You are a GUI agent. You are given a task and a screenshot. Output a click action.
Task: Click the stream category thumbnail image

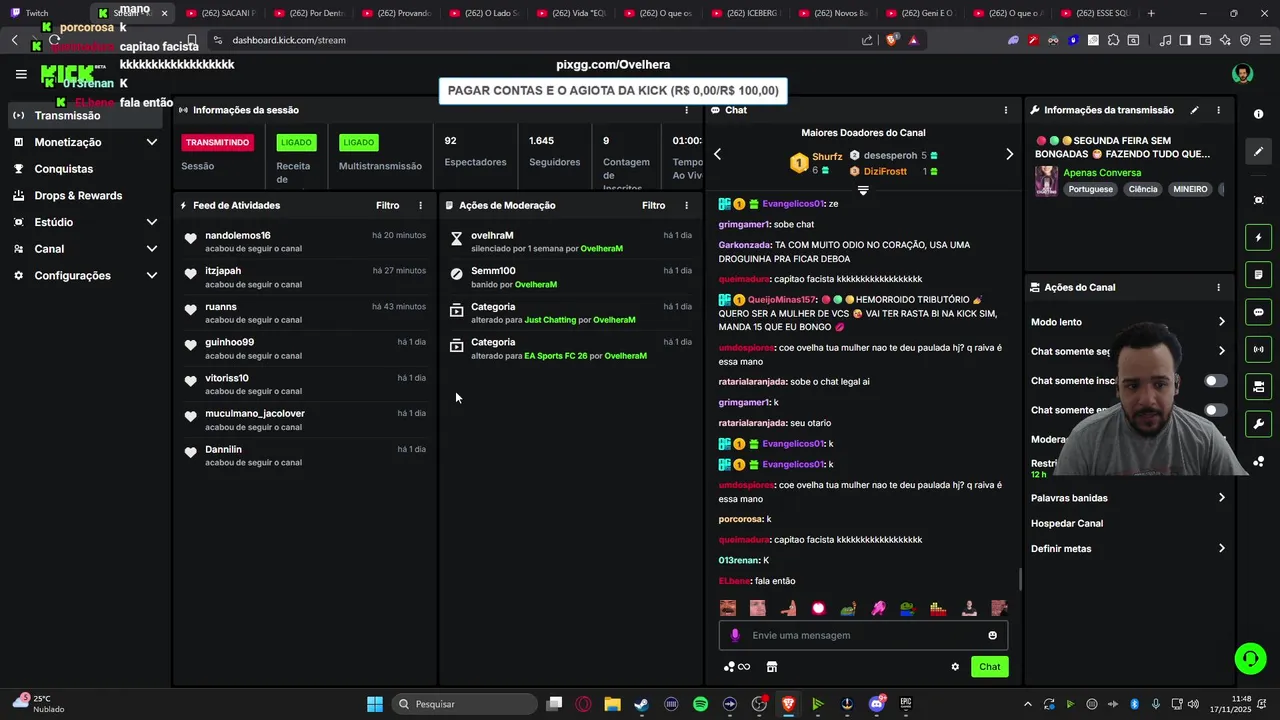[1046, 181]
